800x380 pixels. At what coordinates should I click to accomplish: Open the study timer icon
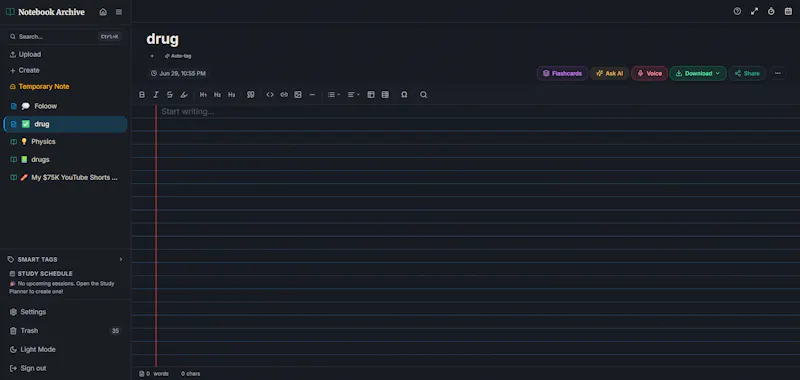771,11
